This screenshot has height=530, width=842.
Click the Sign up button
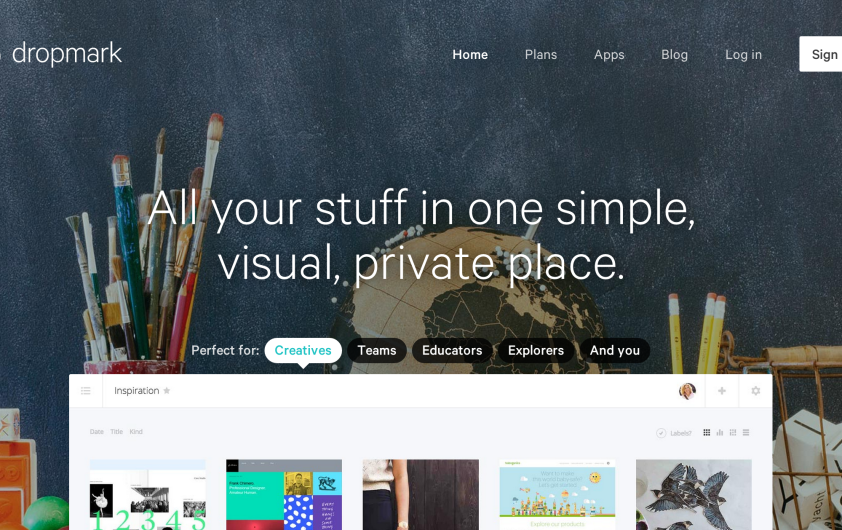click(821, 54)
